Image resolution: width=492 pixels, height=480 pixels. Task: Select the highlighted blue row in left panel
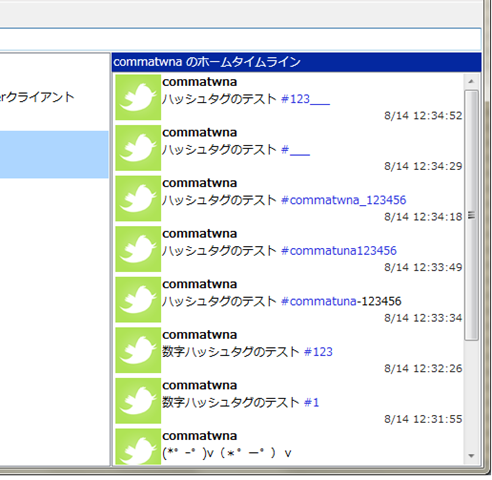54,154
